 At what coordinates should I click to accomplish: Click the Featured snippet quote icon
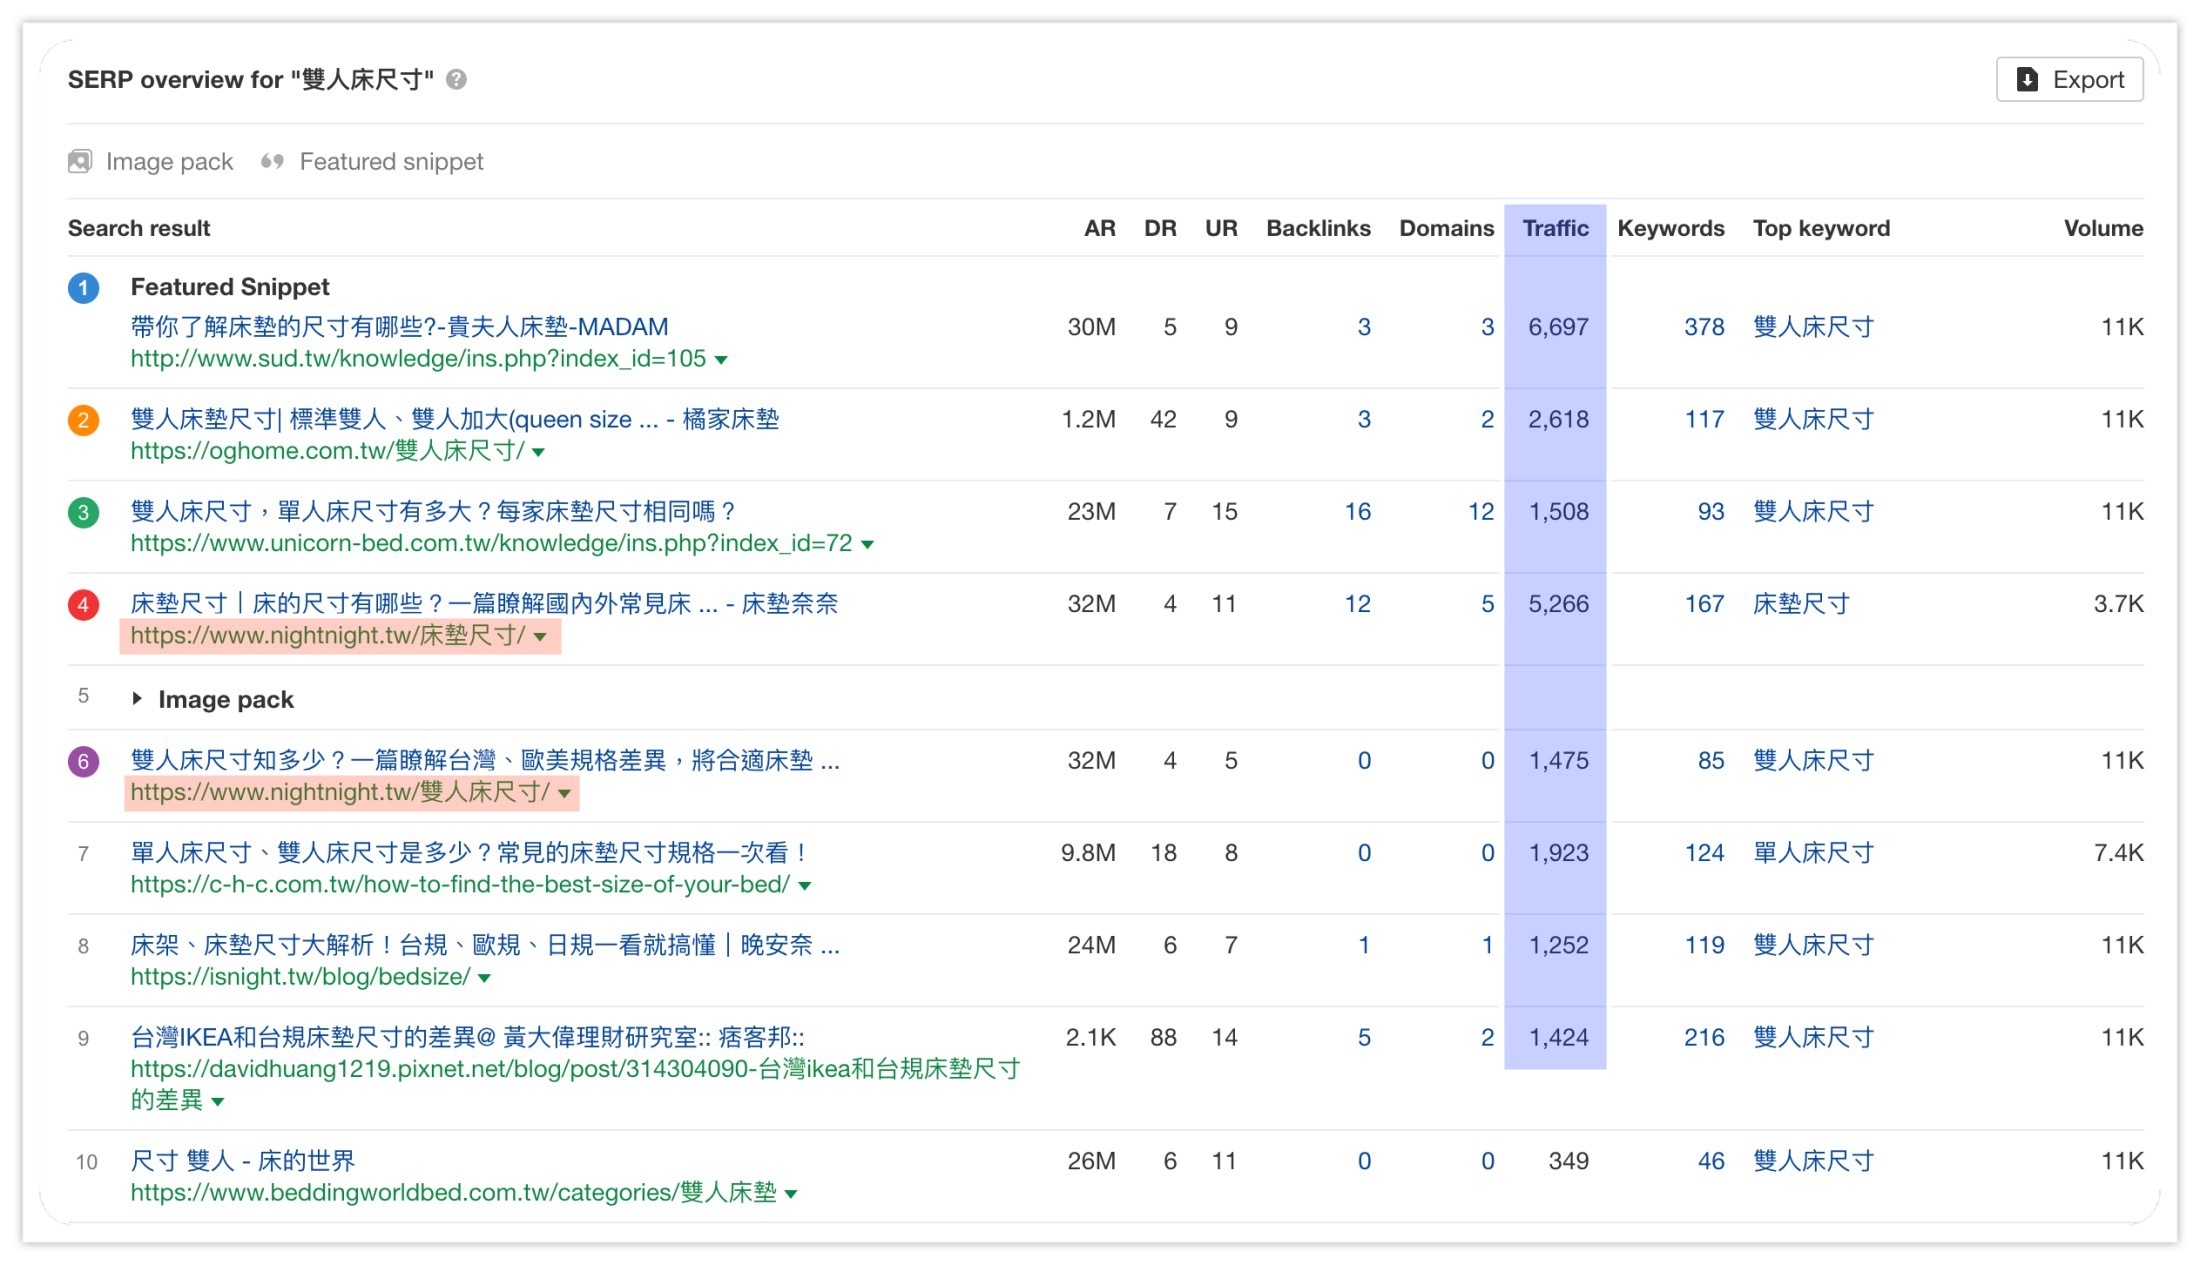pos(272,162)
